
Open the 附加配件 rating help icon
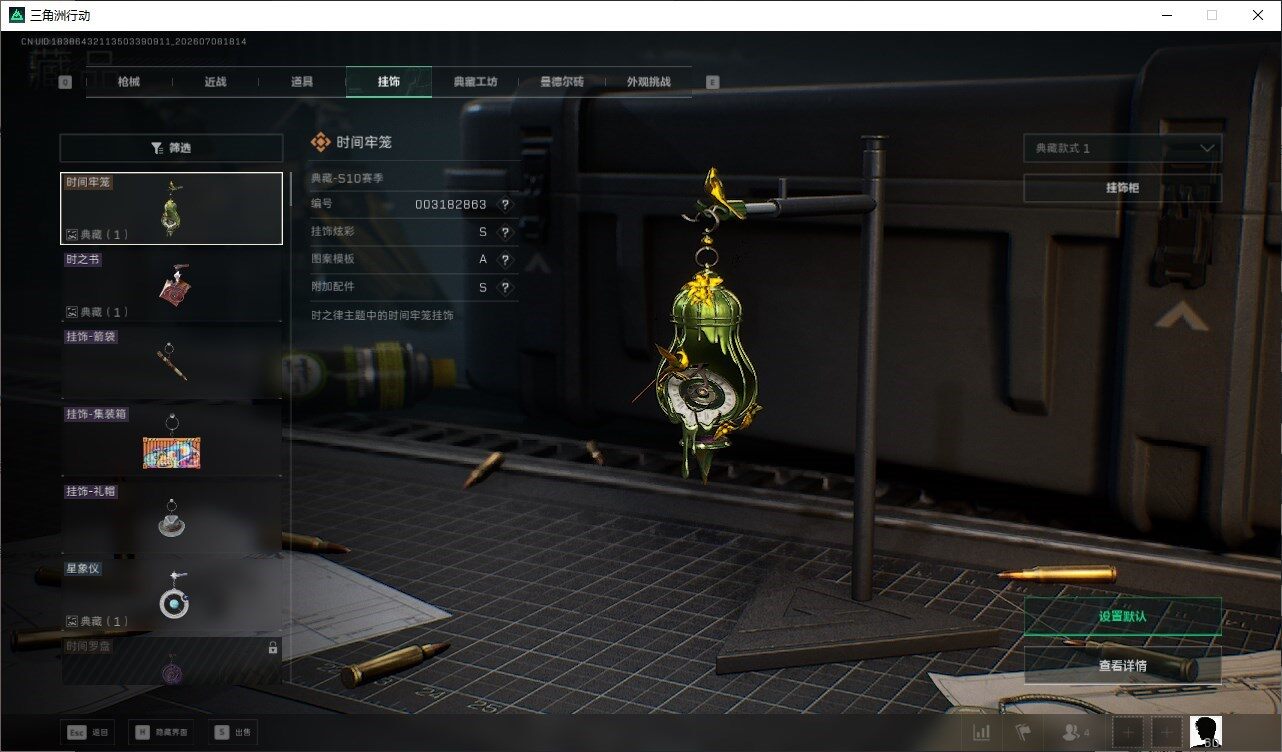pyautogui.click(x=505, y=288)
